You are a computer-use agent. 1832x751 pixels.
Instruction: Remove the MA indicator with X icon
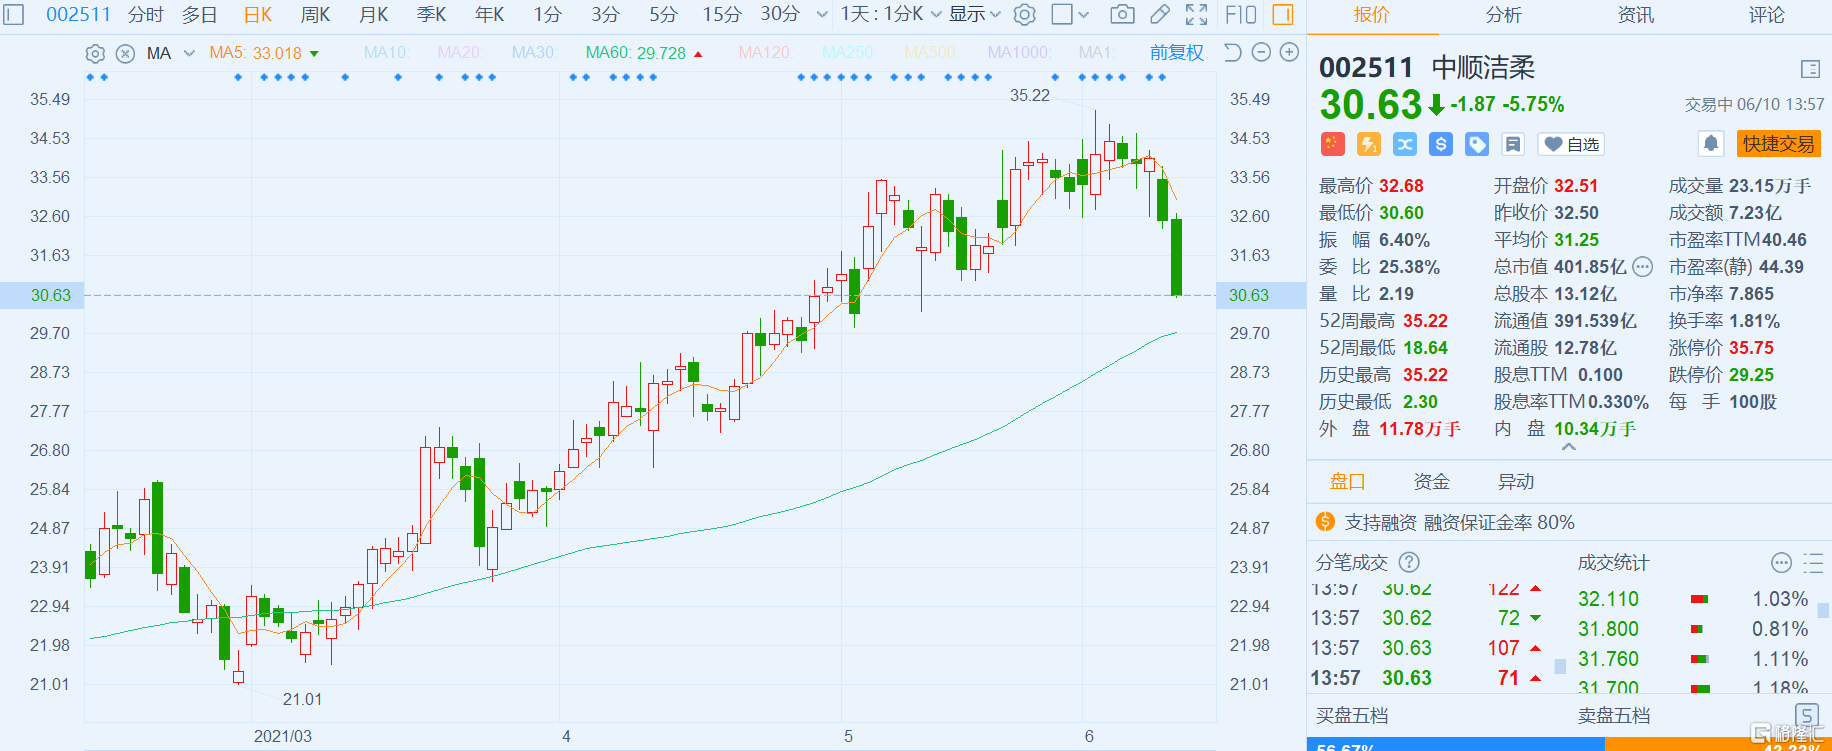click(125, 53)
